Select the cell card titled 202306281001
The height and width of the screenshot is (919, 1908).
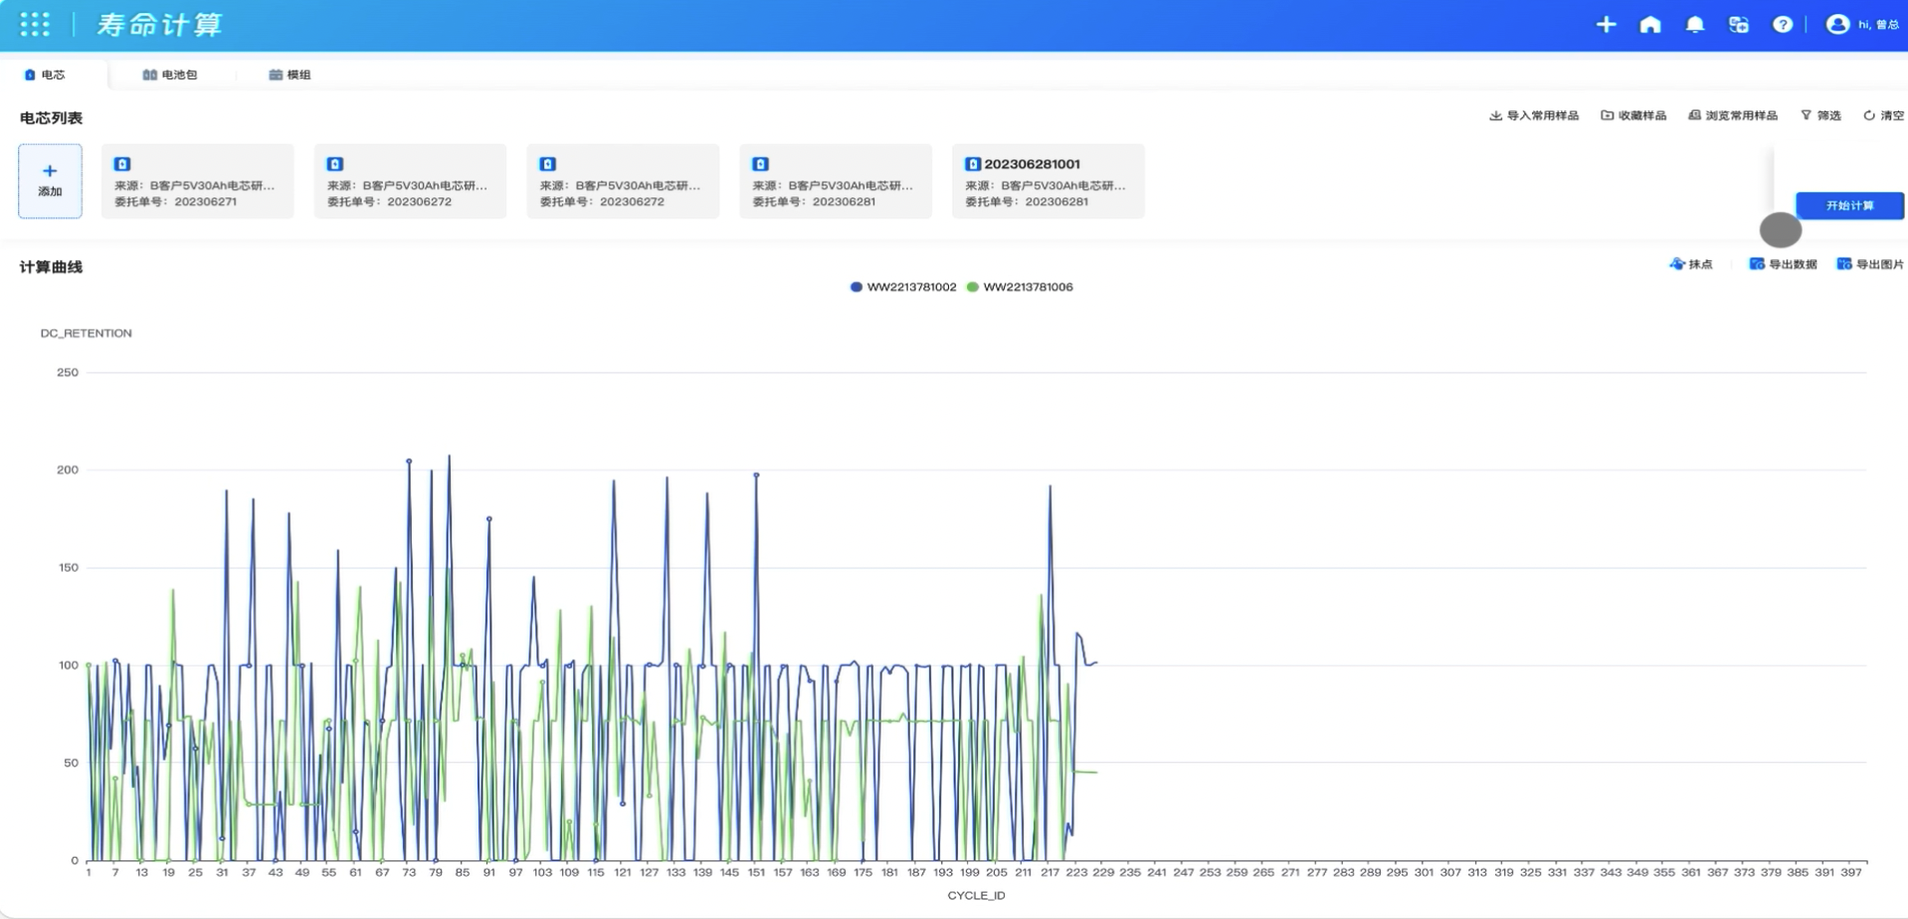pos(1048,181)
